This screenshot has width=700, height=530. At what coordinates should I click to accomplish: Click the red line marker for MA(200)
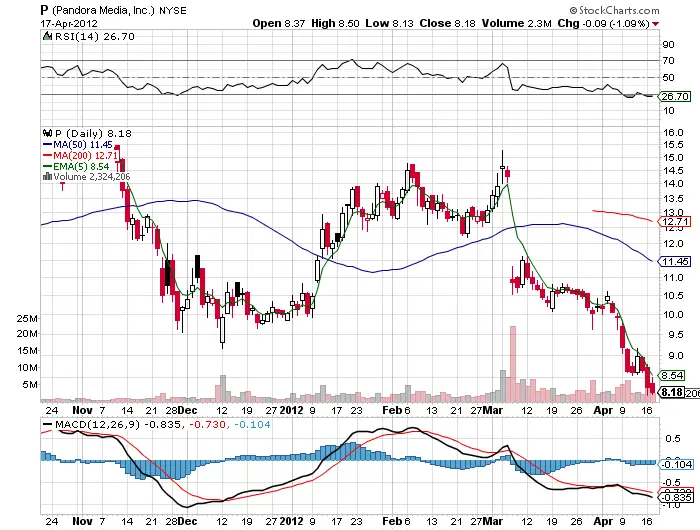47,155
